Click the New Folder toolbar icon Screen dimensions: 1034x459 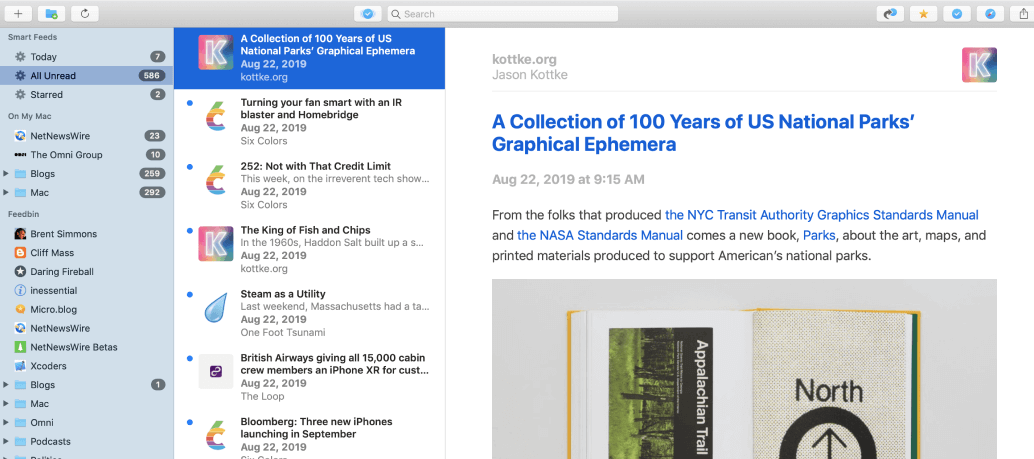coord(51,13)
